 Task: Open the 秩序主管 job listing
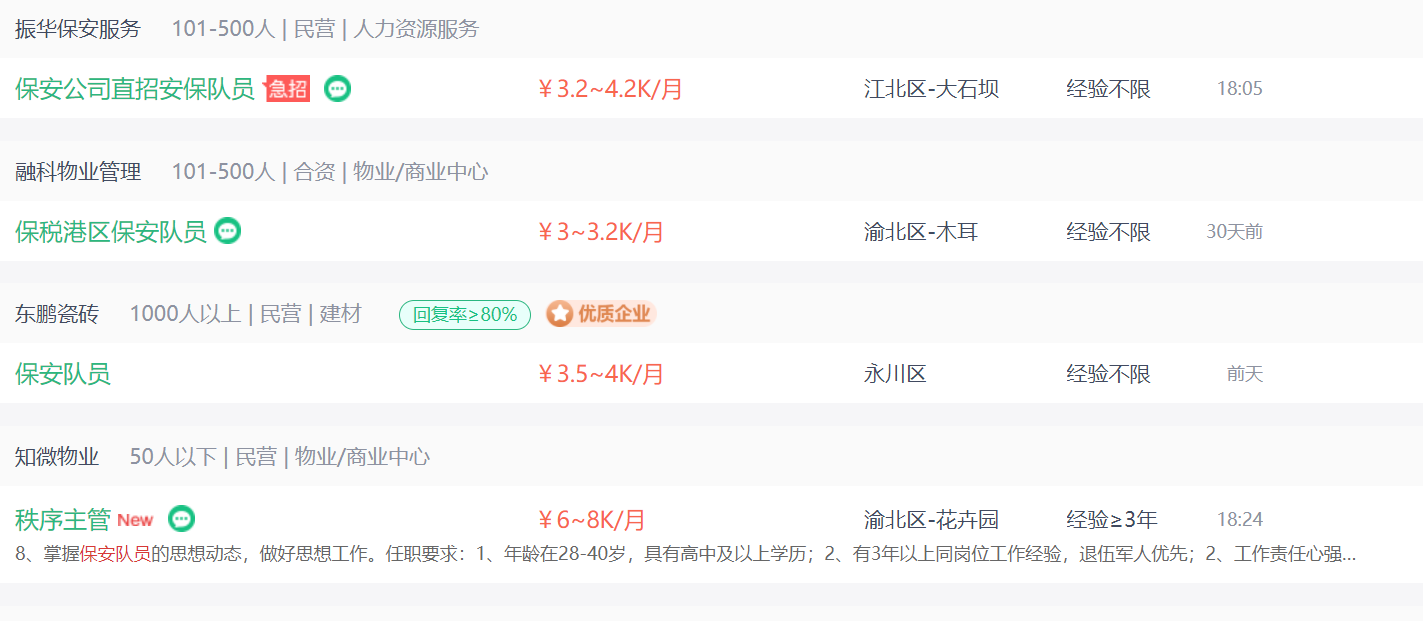point(63,520)
